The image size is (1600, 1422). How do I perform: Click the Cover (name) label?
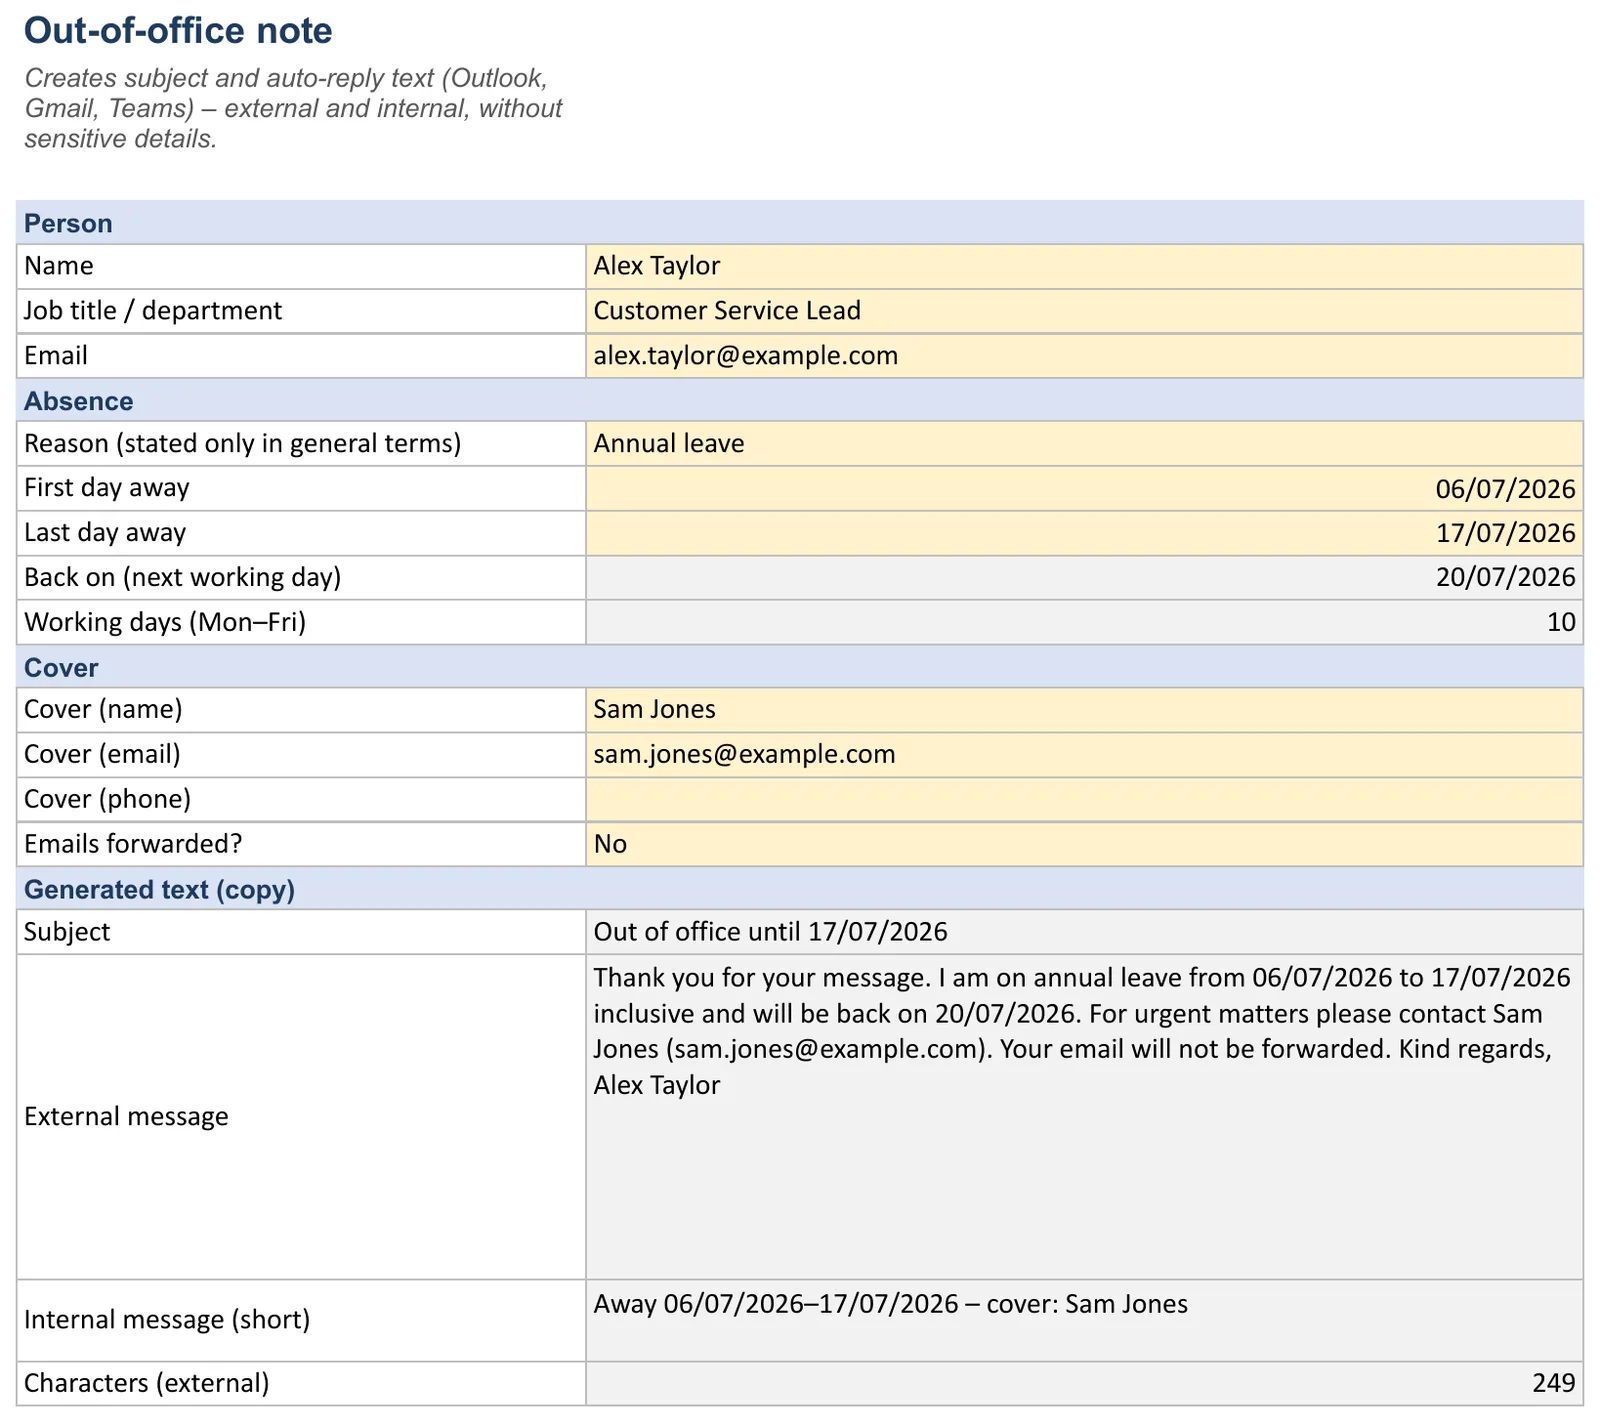point(103,710)
